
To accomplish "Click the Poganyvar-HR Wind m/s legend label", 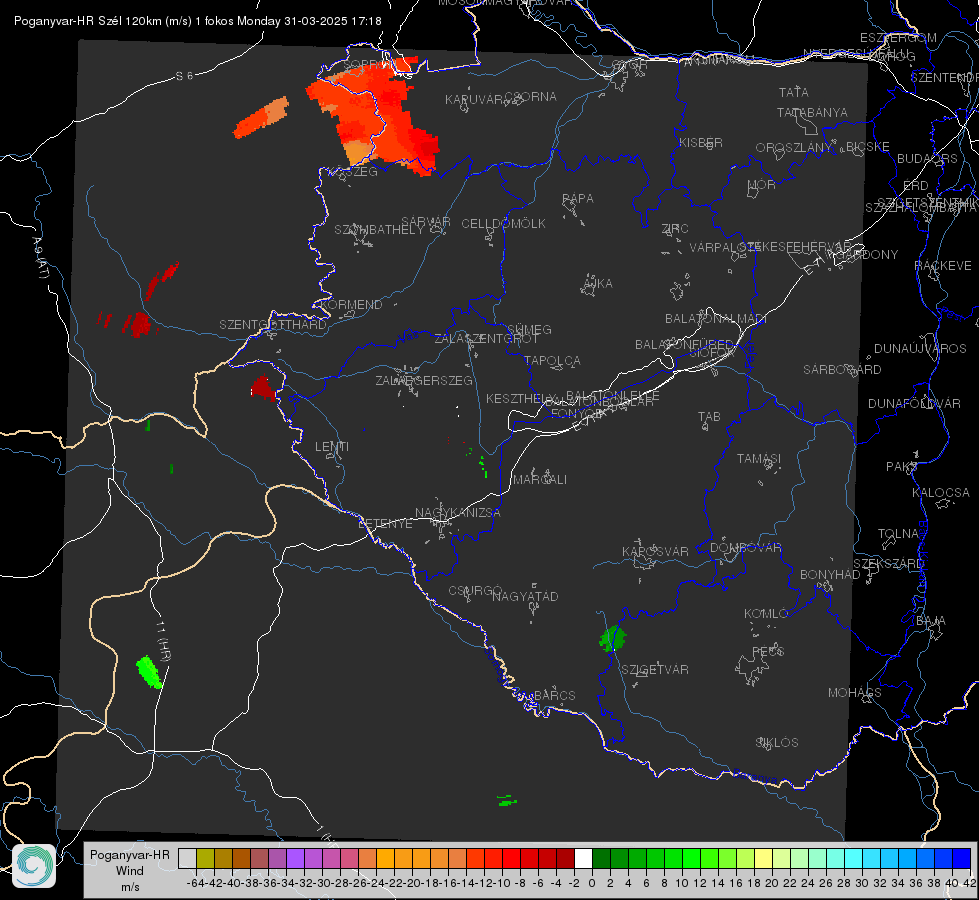I will tap(130, 871).
